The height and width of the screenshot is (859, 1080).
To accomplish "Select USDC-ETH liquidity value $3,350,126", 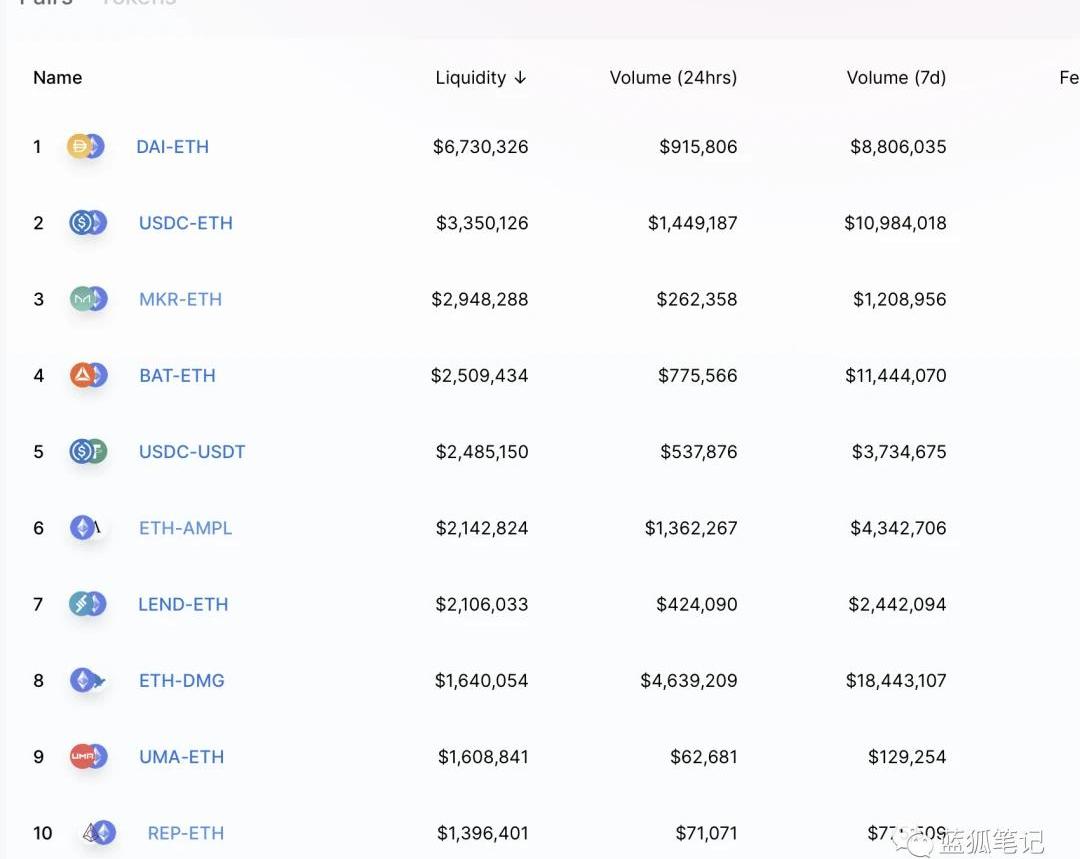I will click(482, 223).
